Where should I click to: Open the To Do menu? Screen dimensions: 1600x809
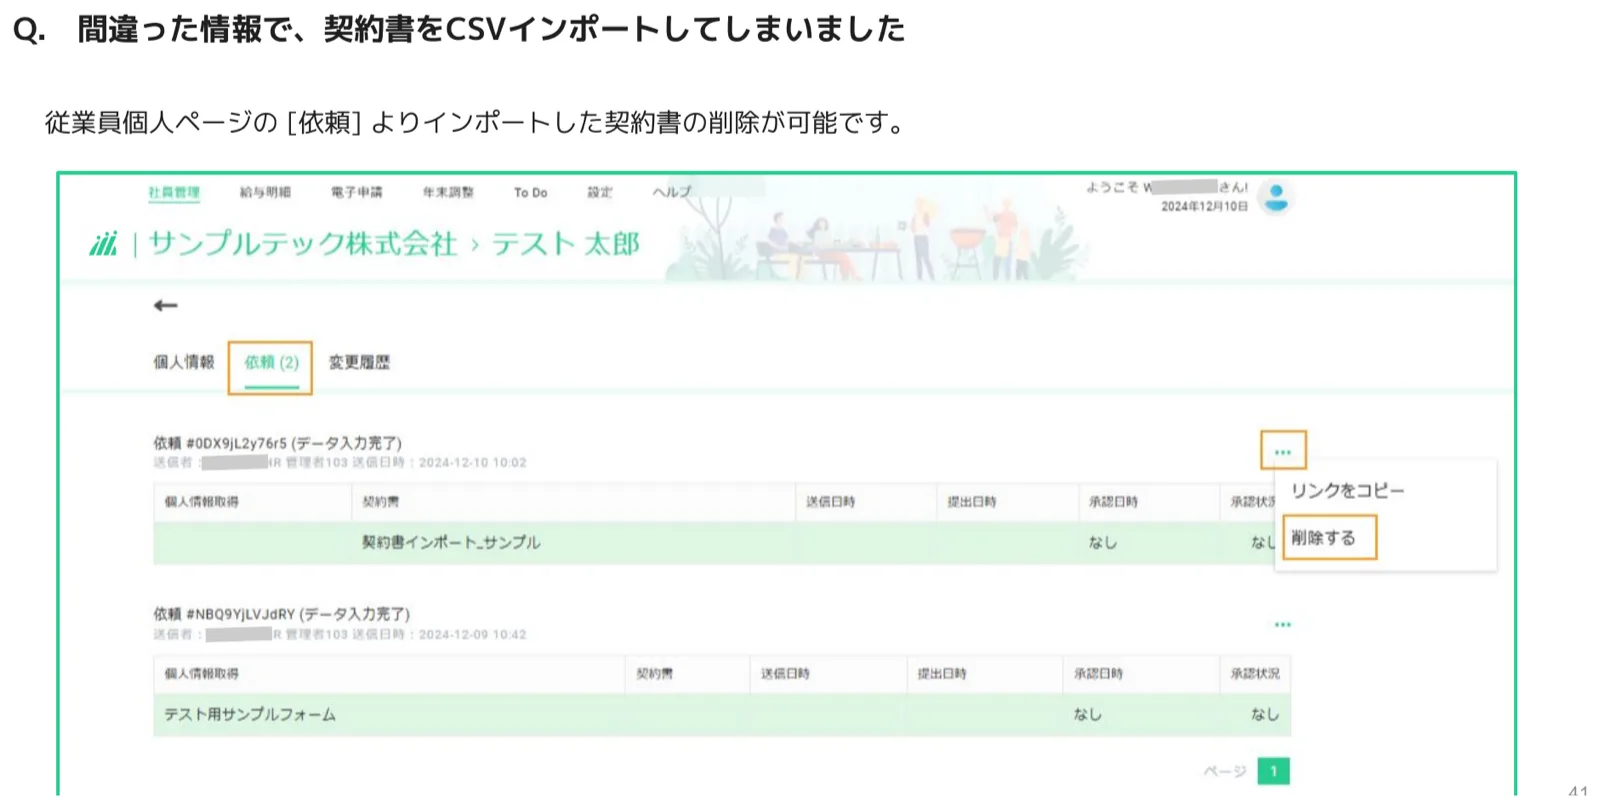(x=531, y=192)
